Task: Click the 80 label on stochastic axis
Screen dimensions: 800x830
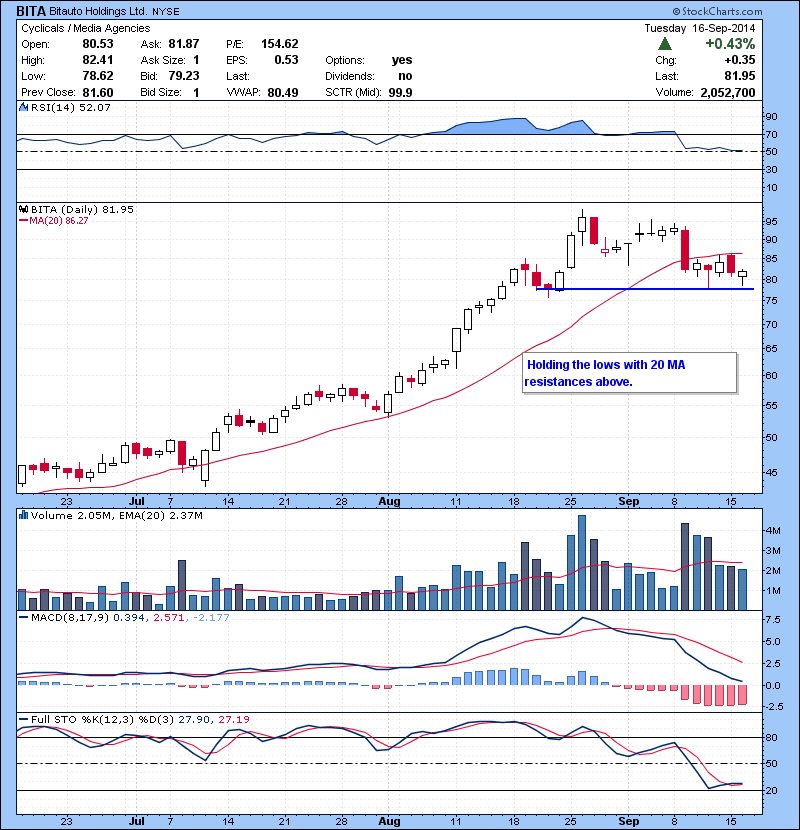Action: (x=771, y=737)
